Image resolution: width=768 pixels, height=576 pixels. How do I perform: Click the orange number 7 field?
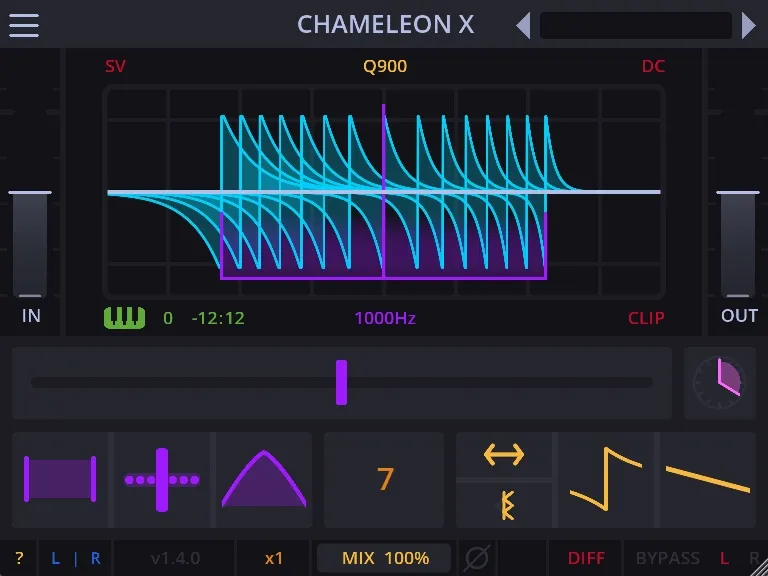coord(384,480)
